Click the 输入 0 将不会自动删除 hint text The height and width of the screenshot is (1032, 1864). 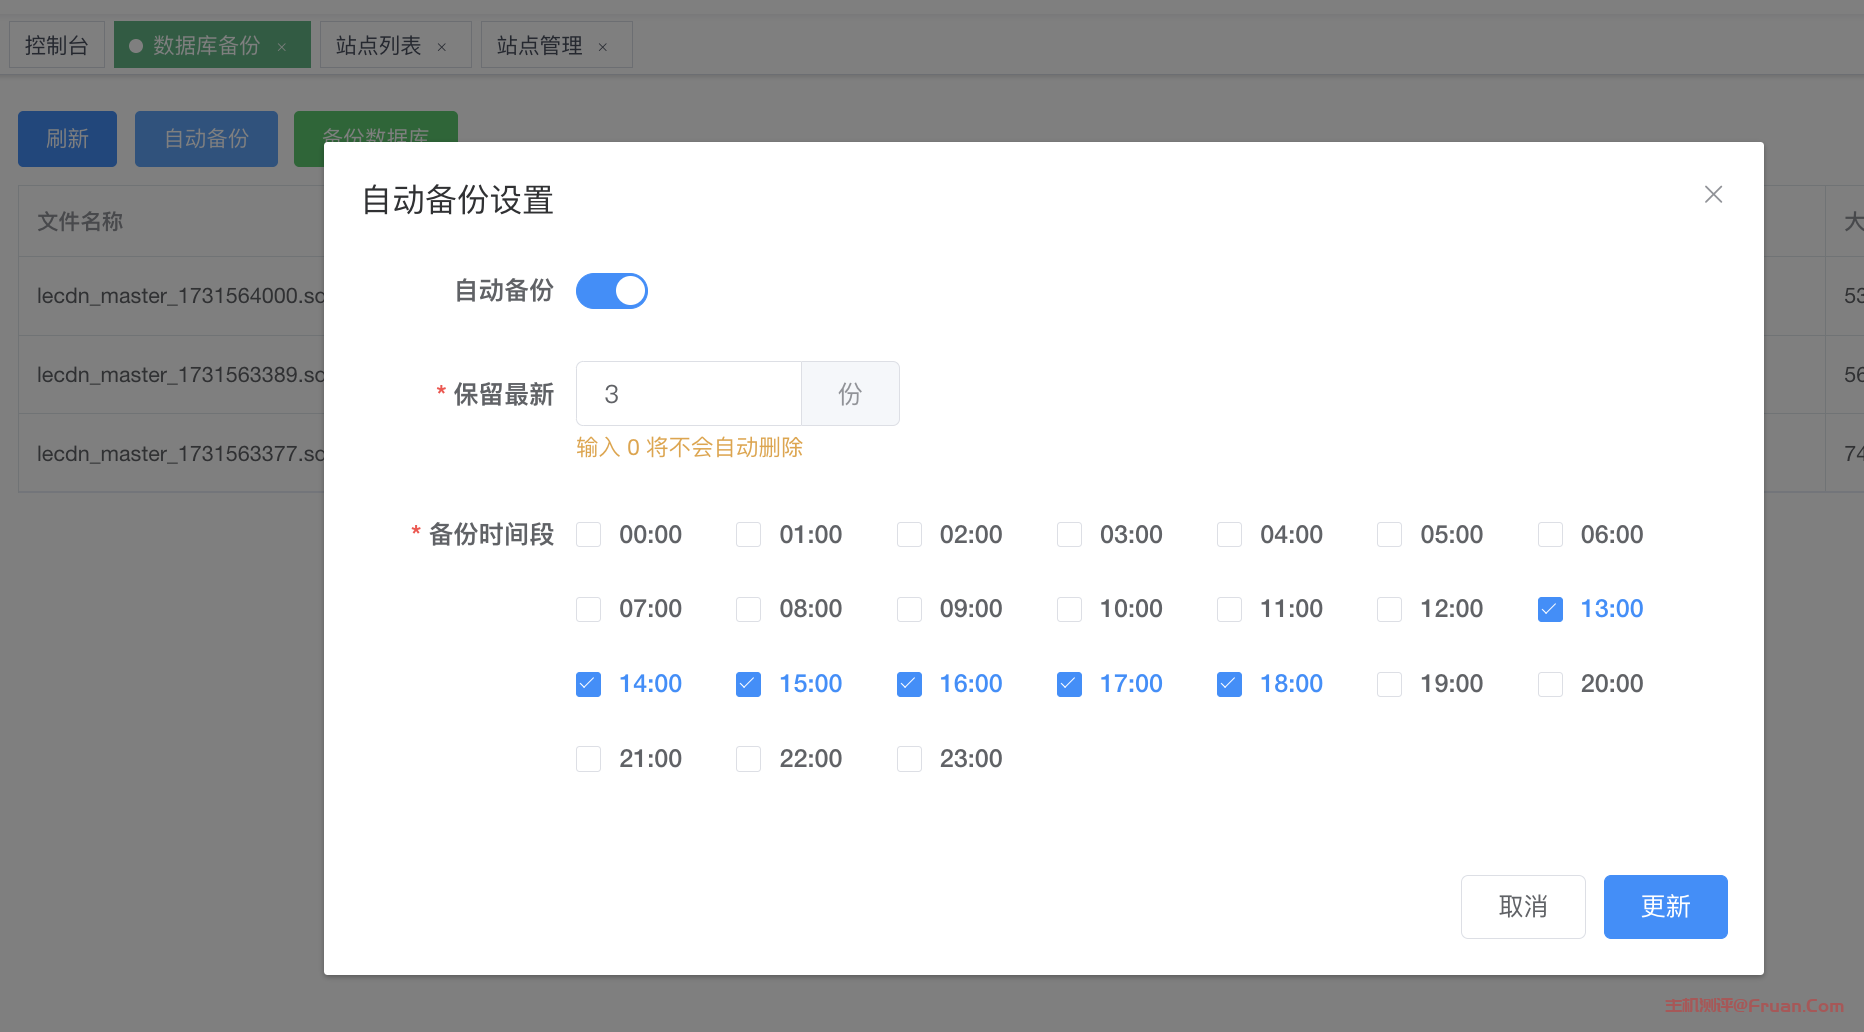pyautogui.click(x=689, y=447)
